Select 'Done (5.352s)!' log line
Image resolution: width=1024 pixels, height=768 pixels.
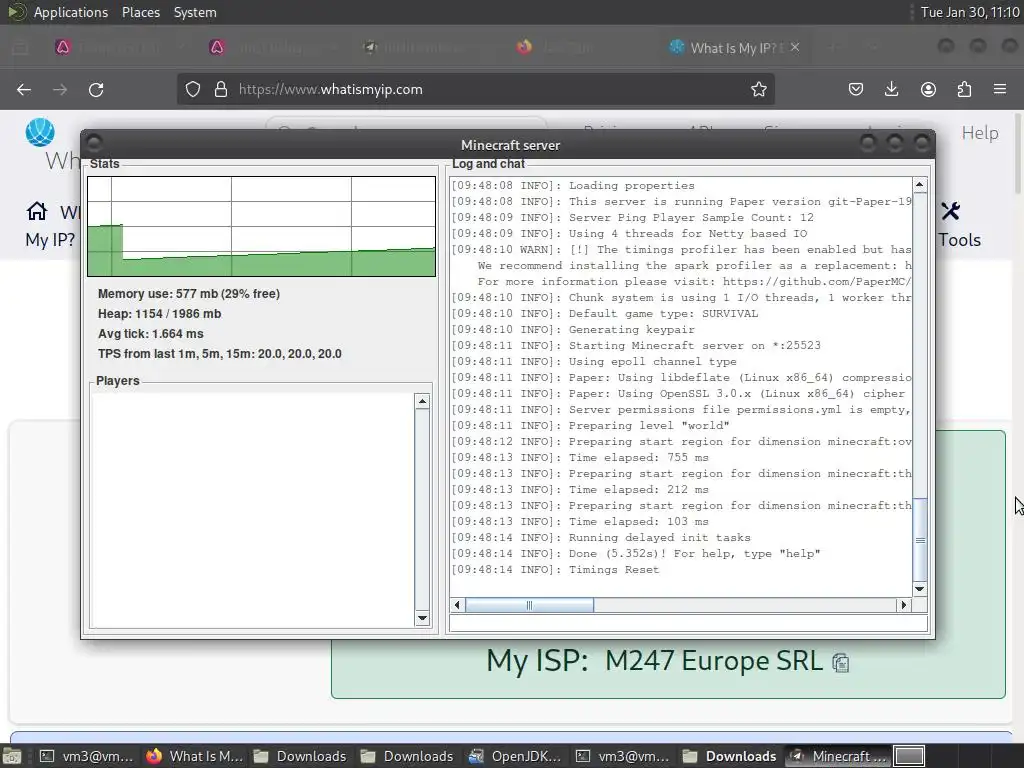click(635, 554)
